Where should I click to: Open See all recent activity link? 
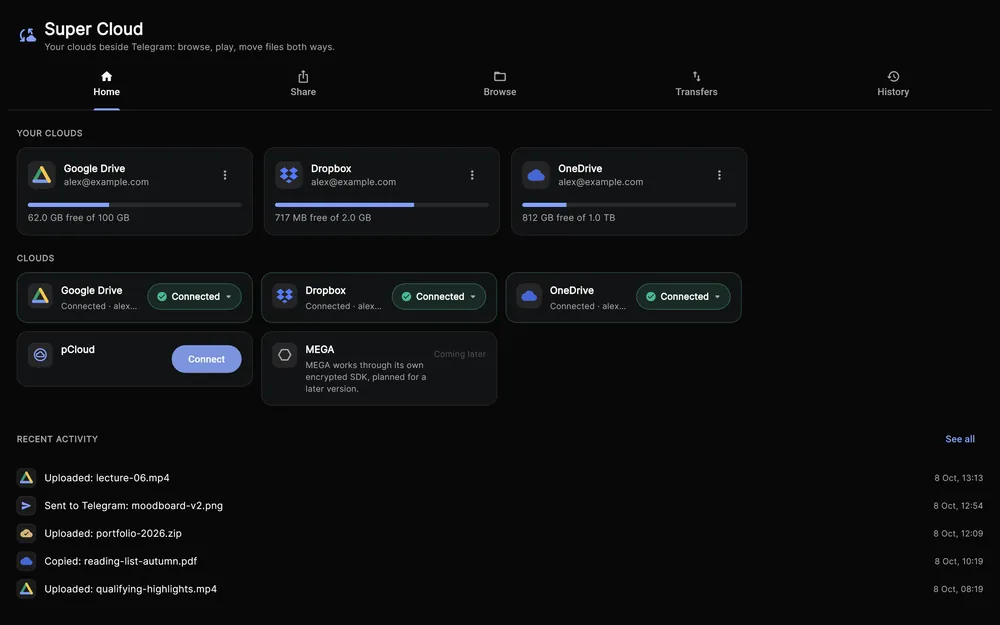coord(960,439)
